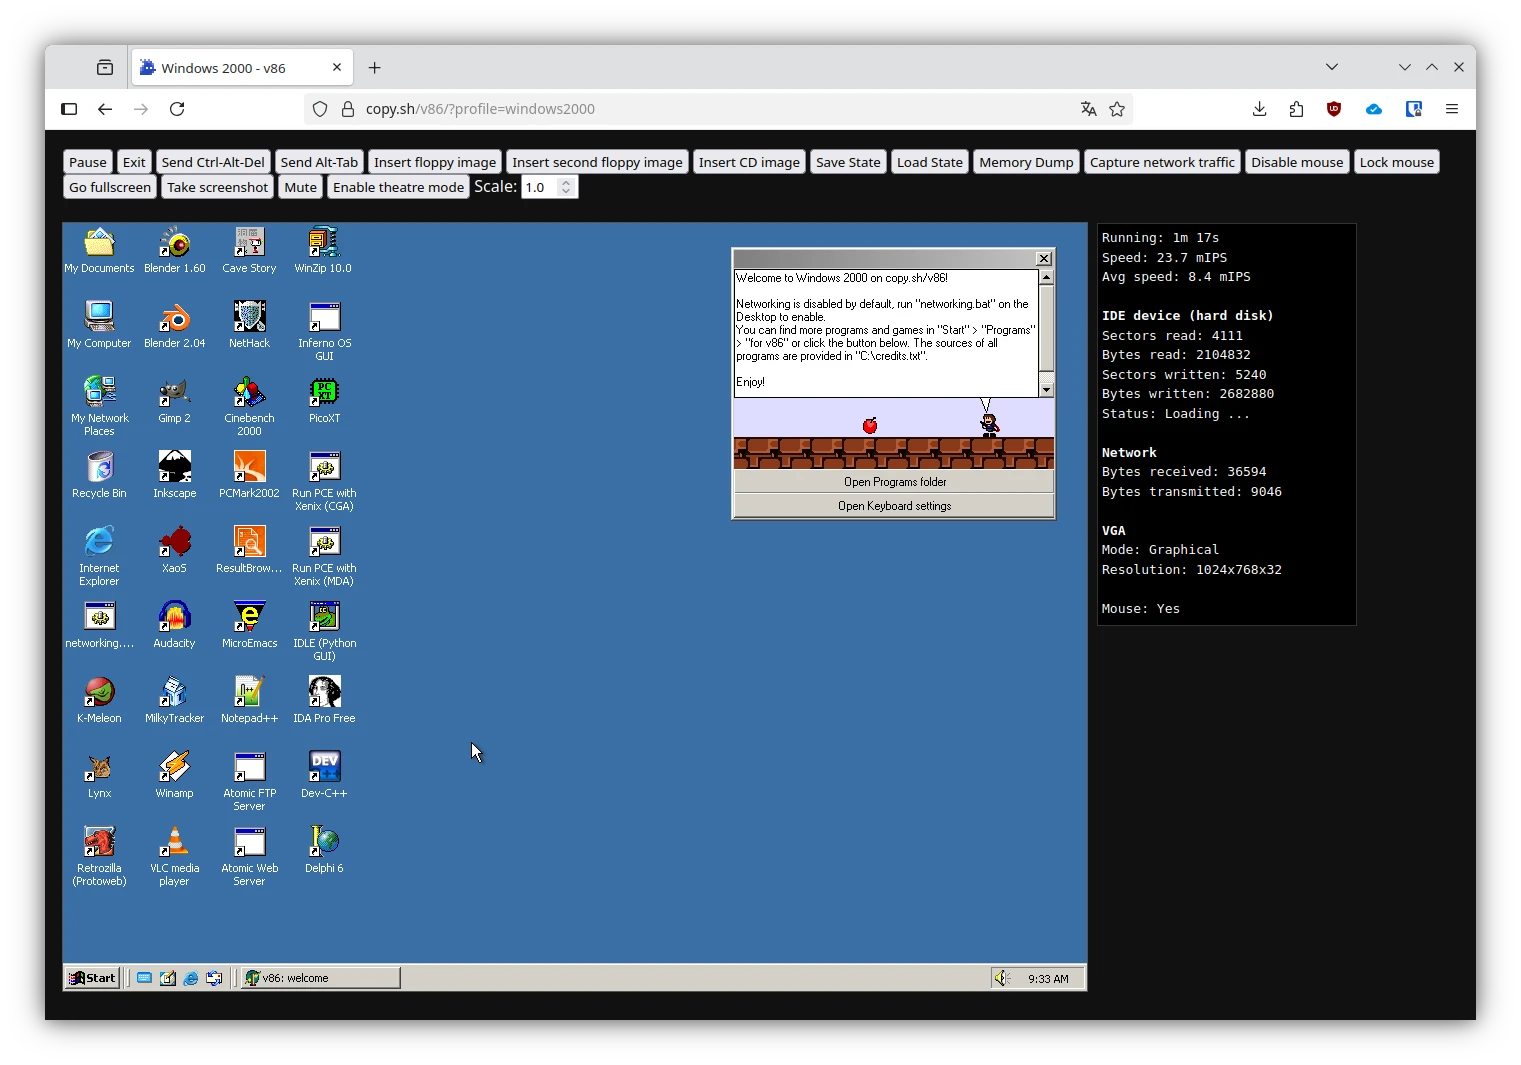The height and width of the screenshot is (1065, 1521).
Task: Click the Notepad++ desktop shortcut
Action: tap(249, 693)
